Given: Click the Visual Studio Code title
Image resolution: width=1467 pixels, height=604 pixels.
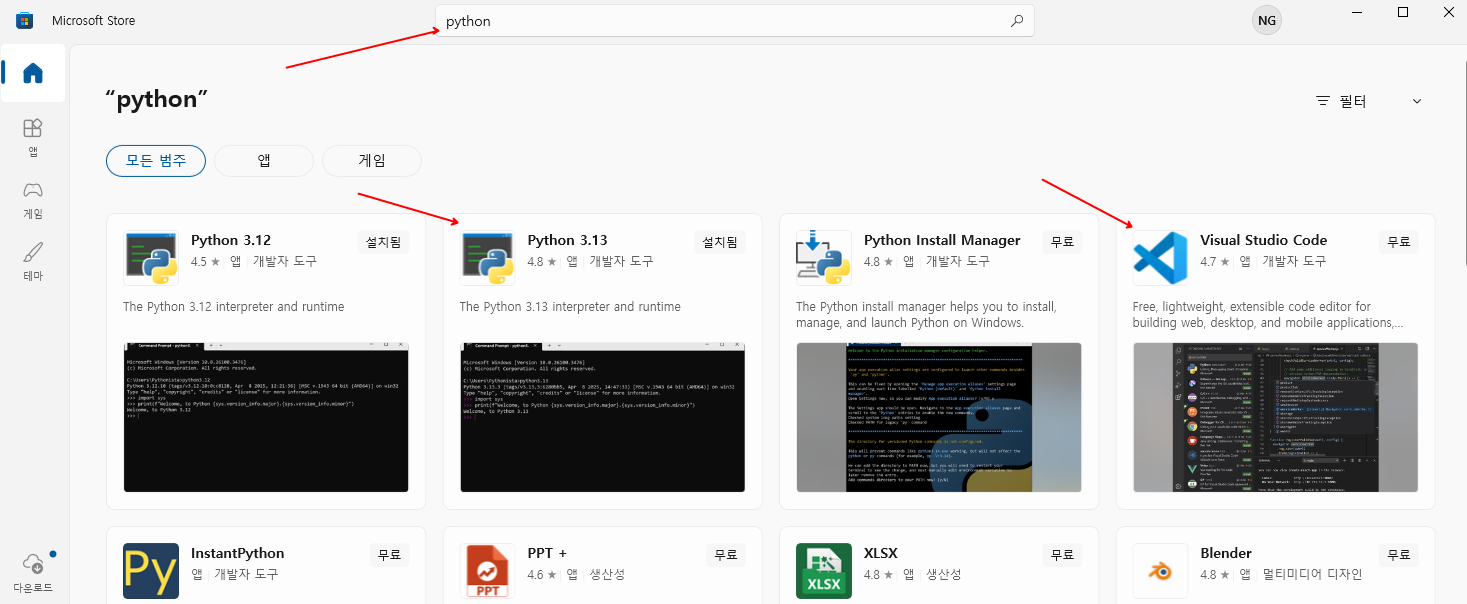Looking at the screenshot, I should pyautogui.click(x=1263, y=240).
